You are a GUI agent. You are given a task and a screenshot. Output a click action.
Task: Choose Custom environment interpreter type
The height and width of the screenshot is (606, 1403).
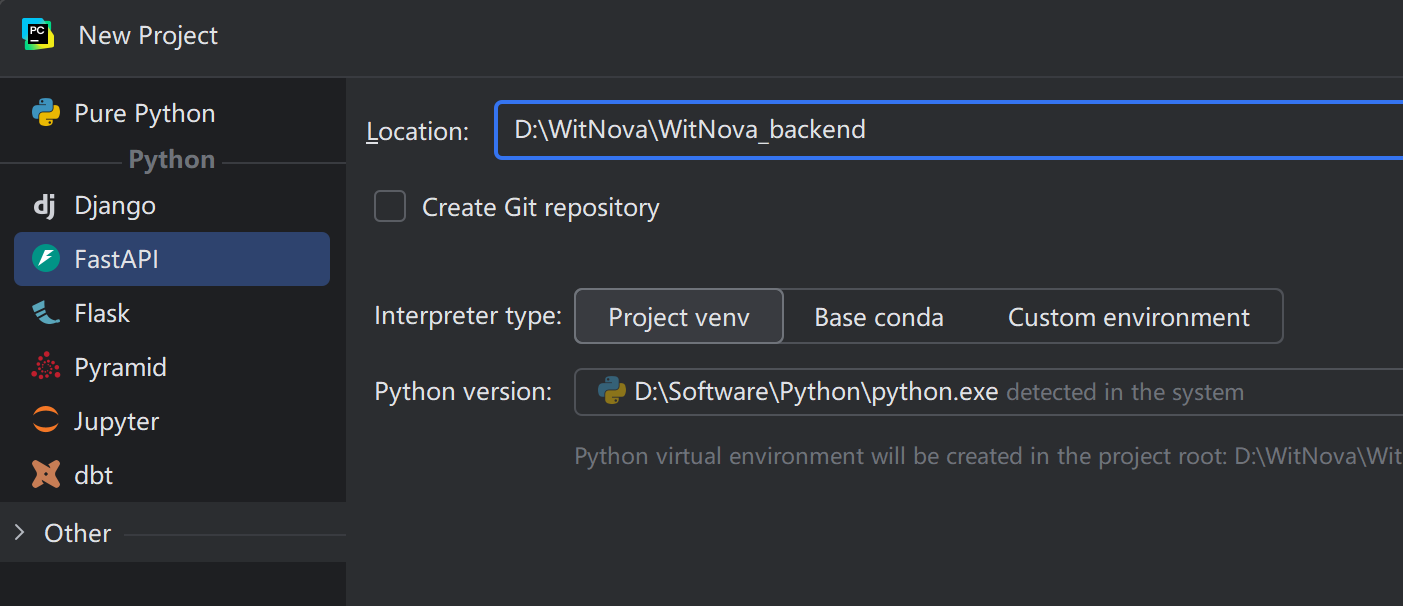tap(1128, 317)
